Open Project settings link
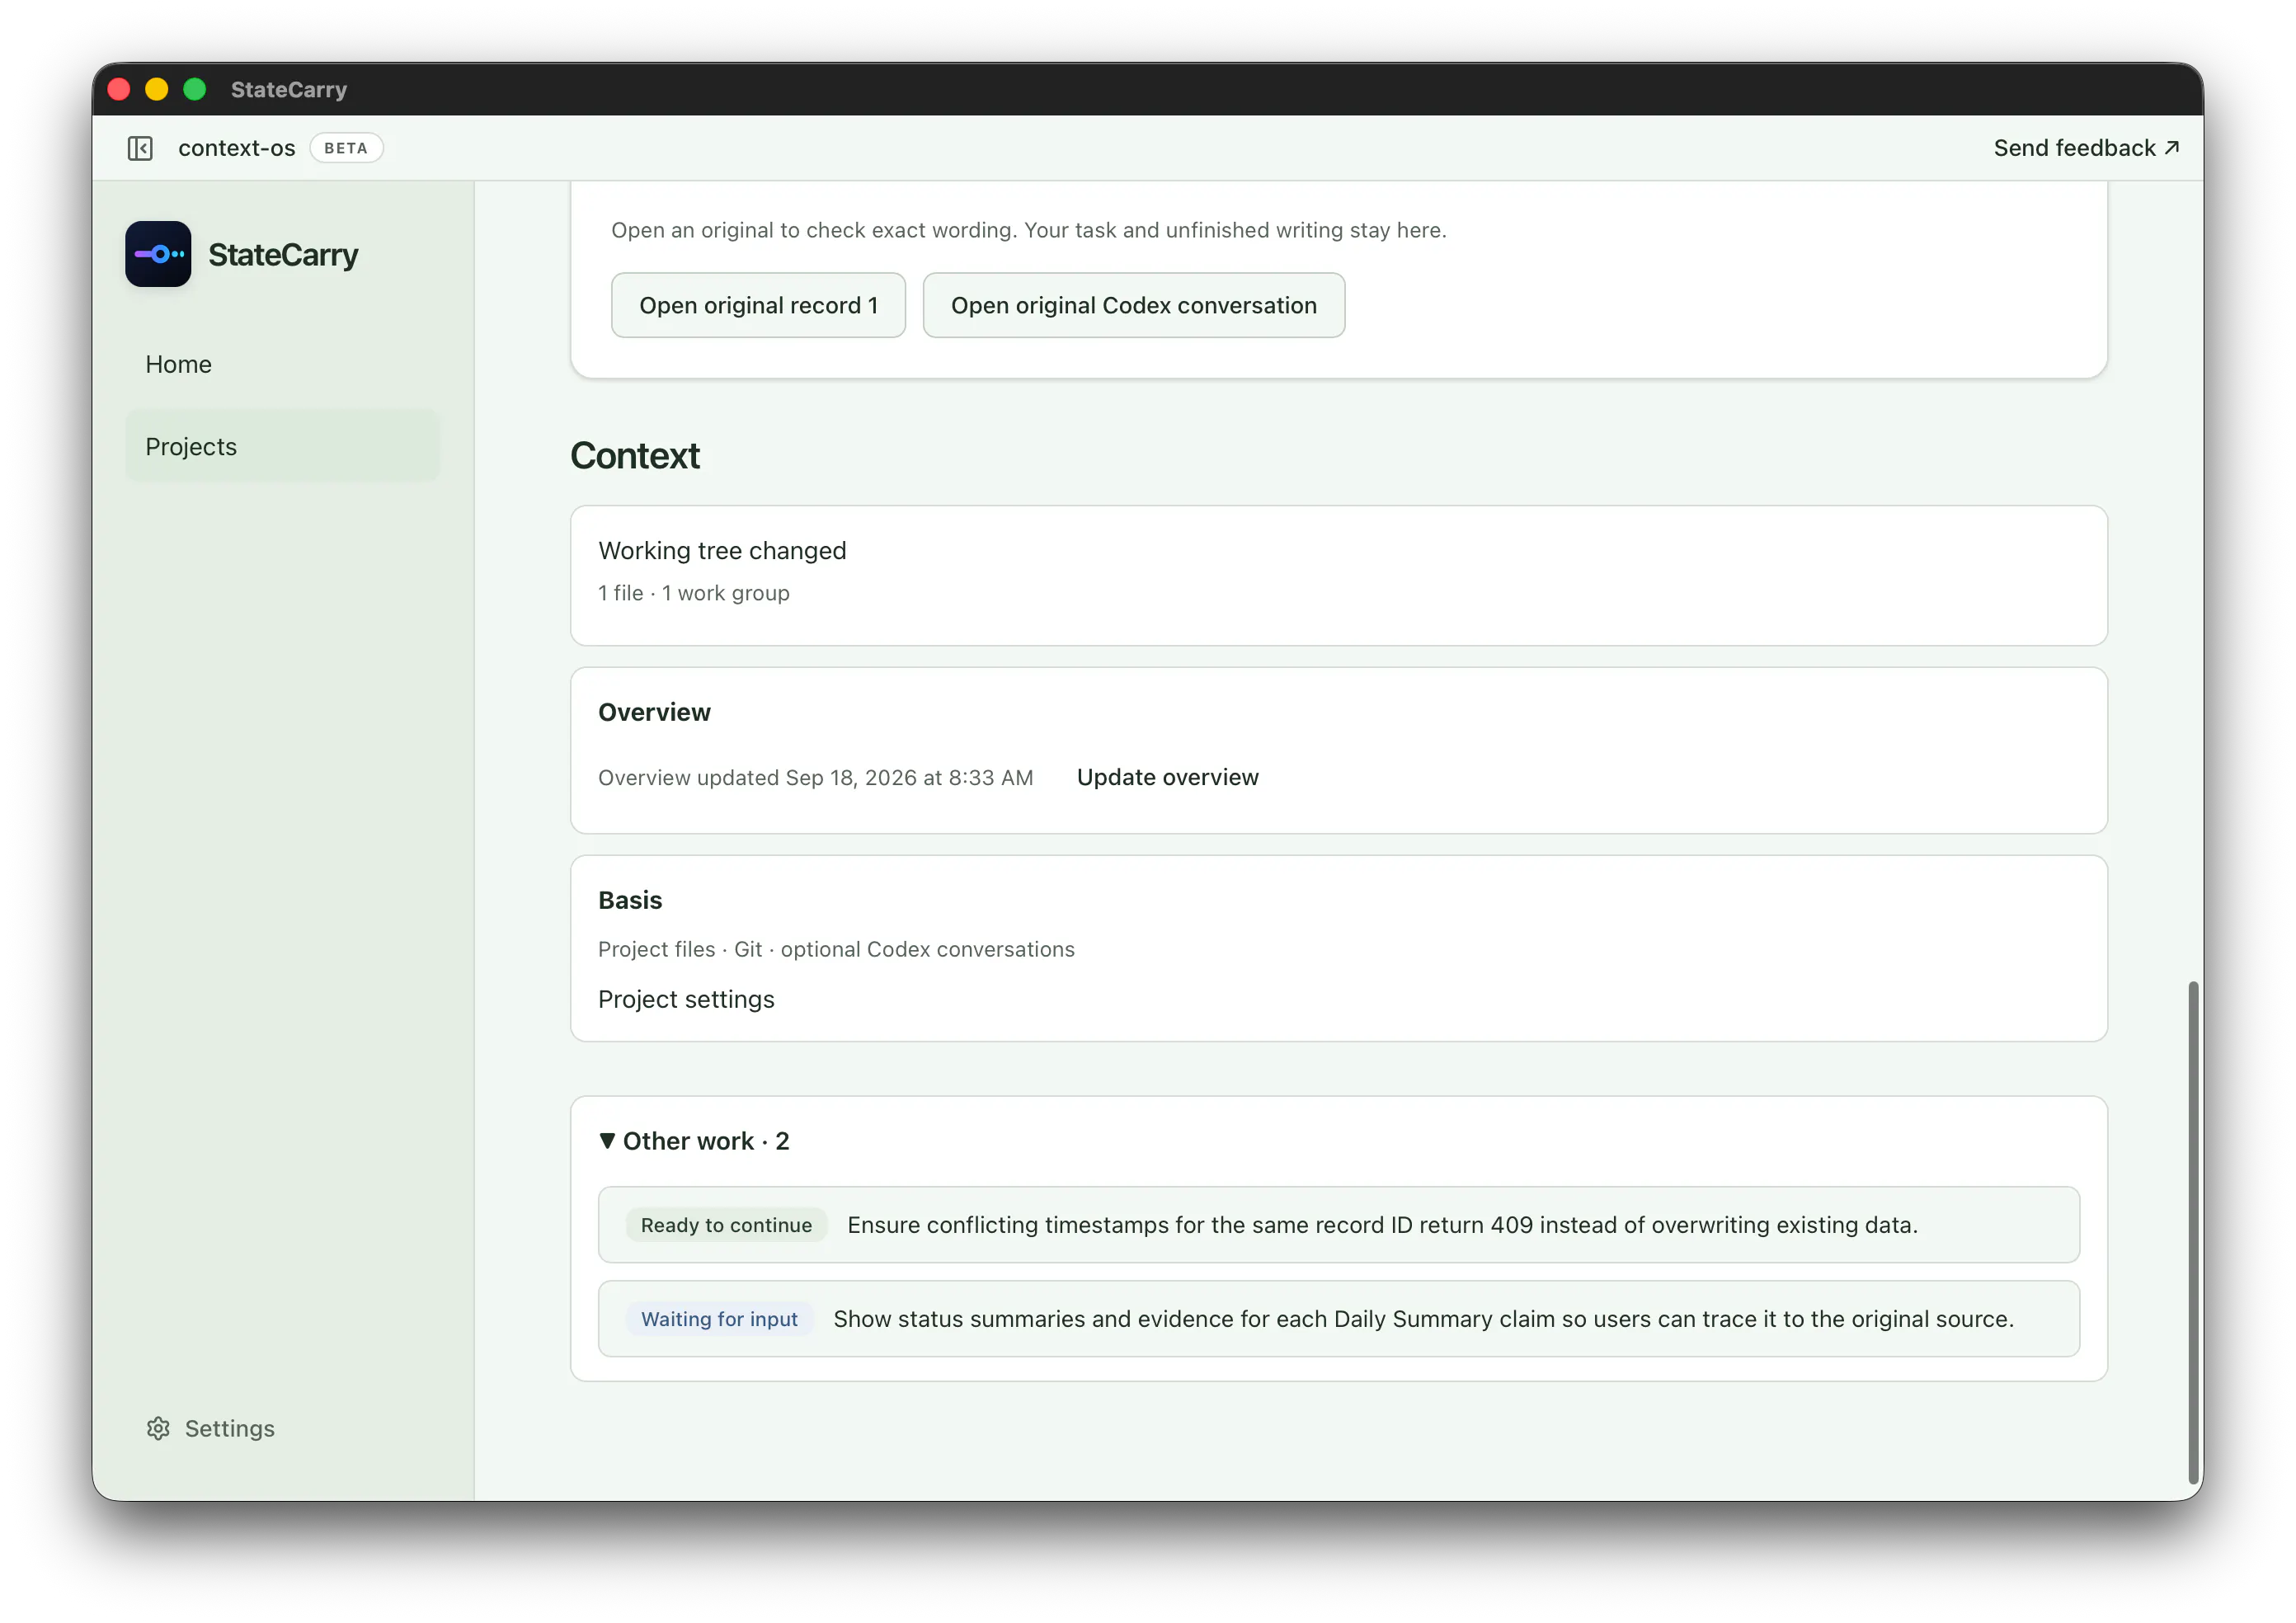 (686, 999)
